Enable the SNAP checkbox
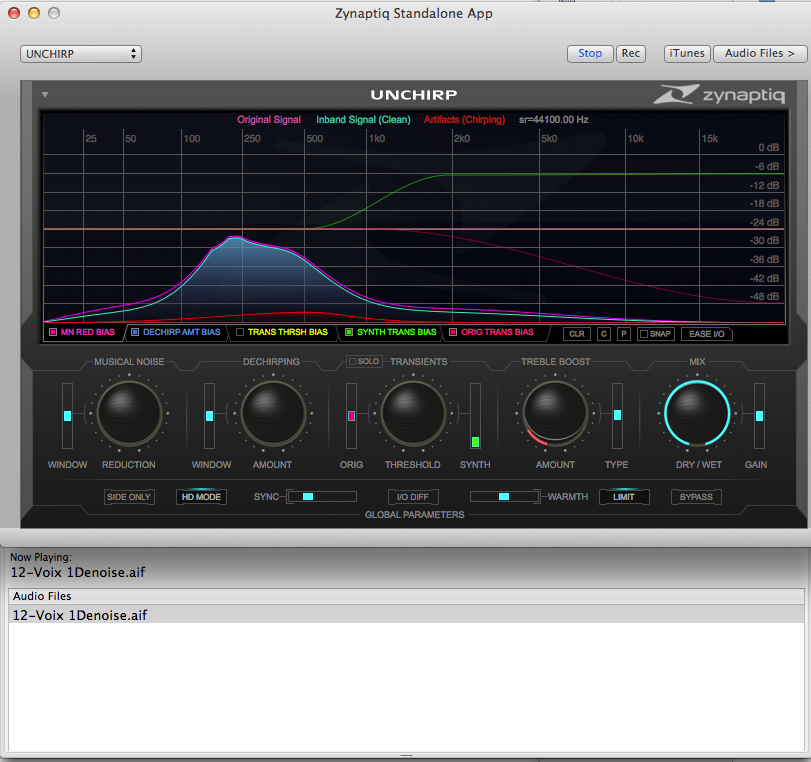Viewport: 811px width, 762px height. (644, 334)
